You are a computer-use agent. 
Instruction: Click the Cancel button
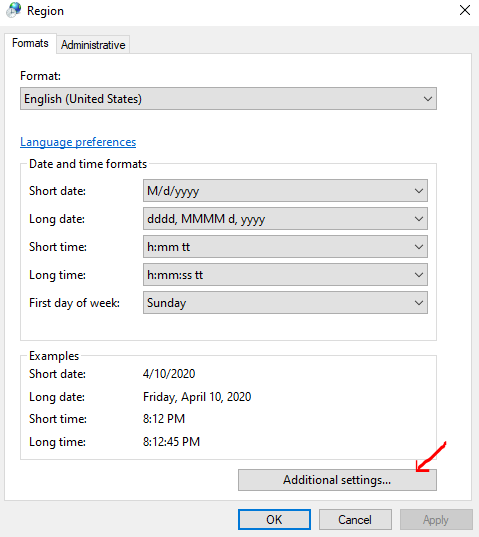click(355, 520)
